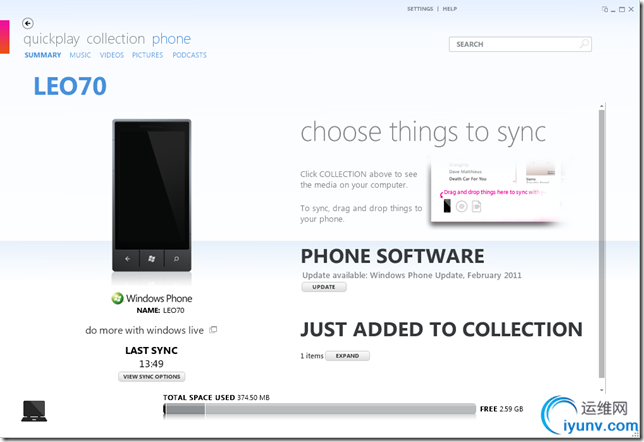Switch to the Summary tab
This screenshot has width=644, height=442.
click(43, 55)
